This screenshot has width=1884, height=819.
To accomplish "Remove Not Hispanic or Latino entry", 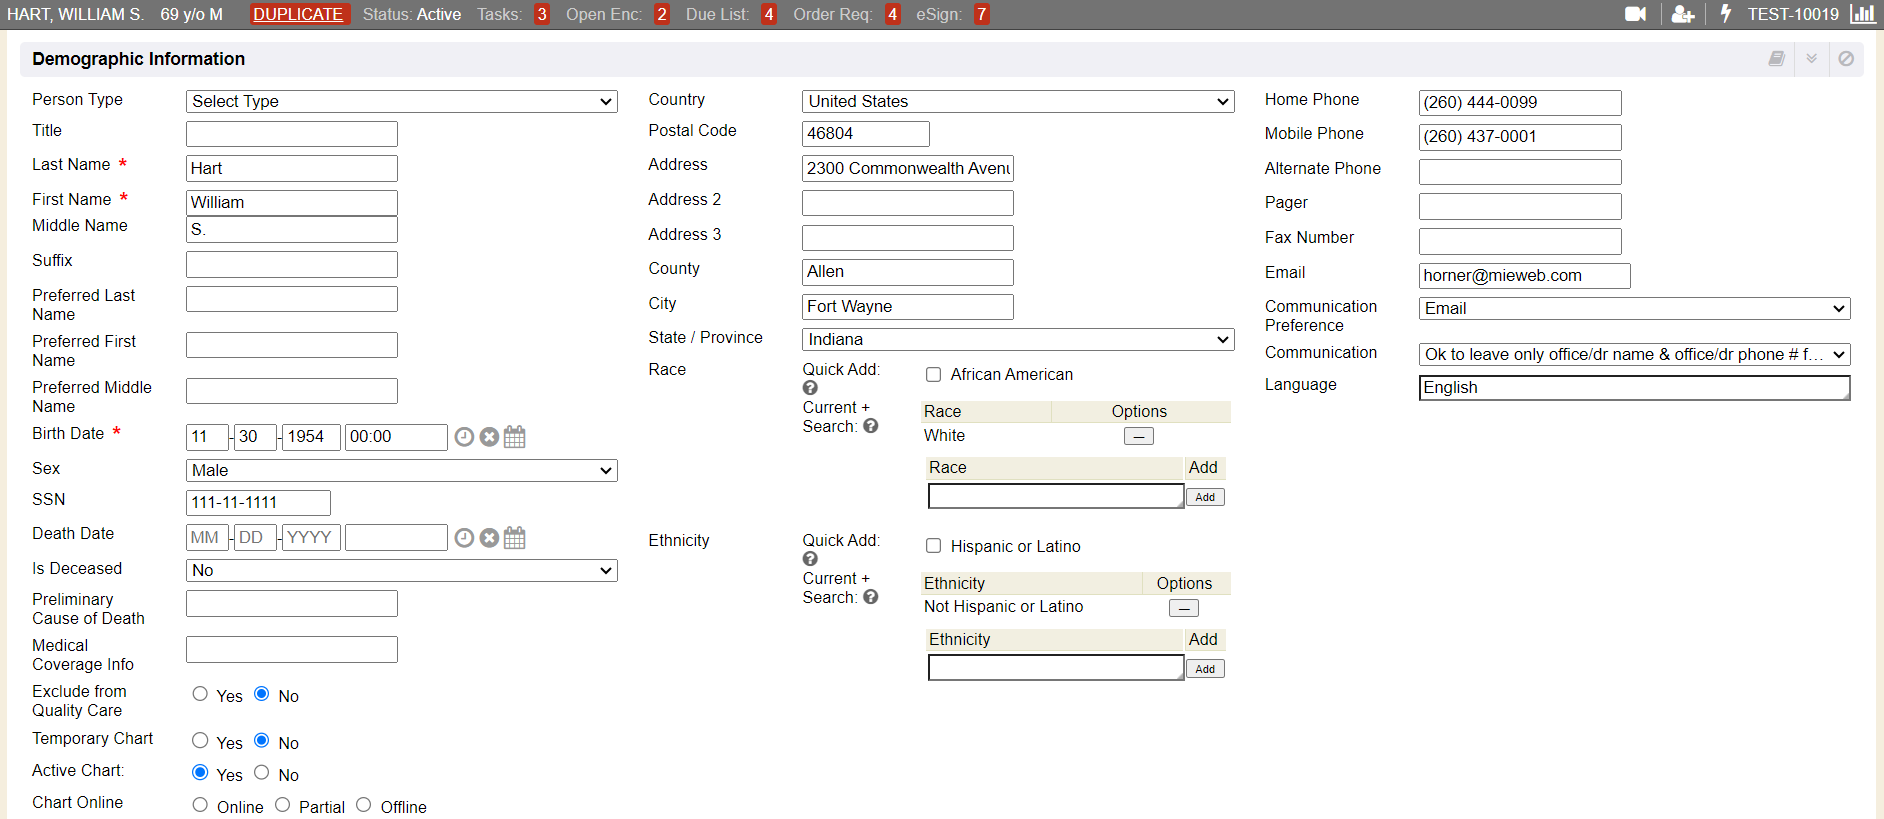I will (1184, 608).
